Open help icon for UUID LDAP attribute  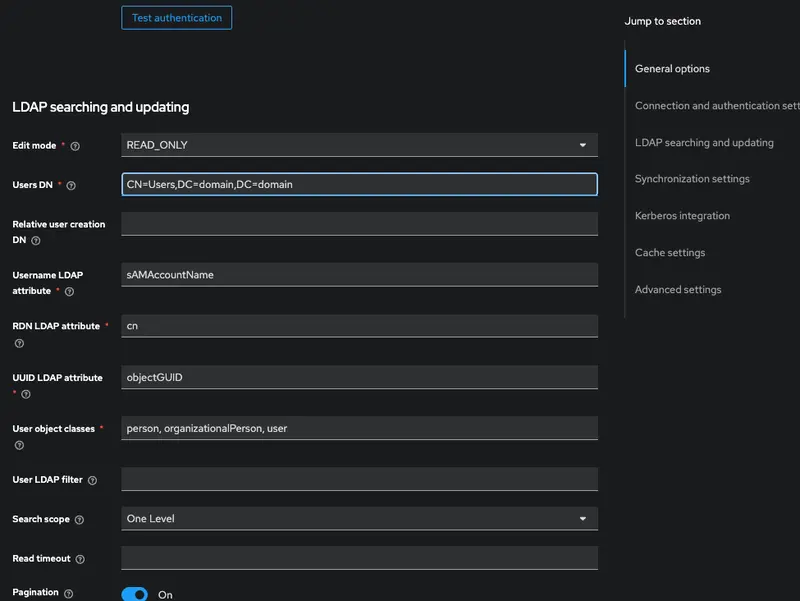(26, 394)
